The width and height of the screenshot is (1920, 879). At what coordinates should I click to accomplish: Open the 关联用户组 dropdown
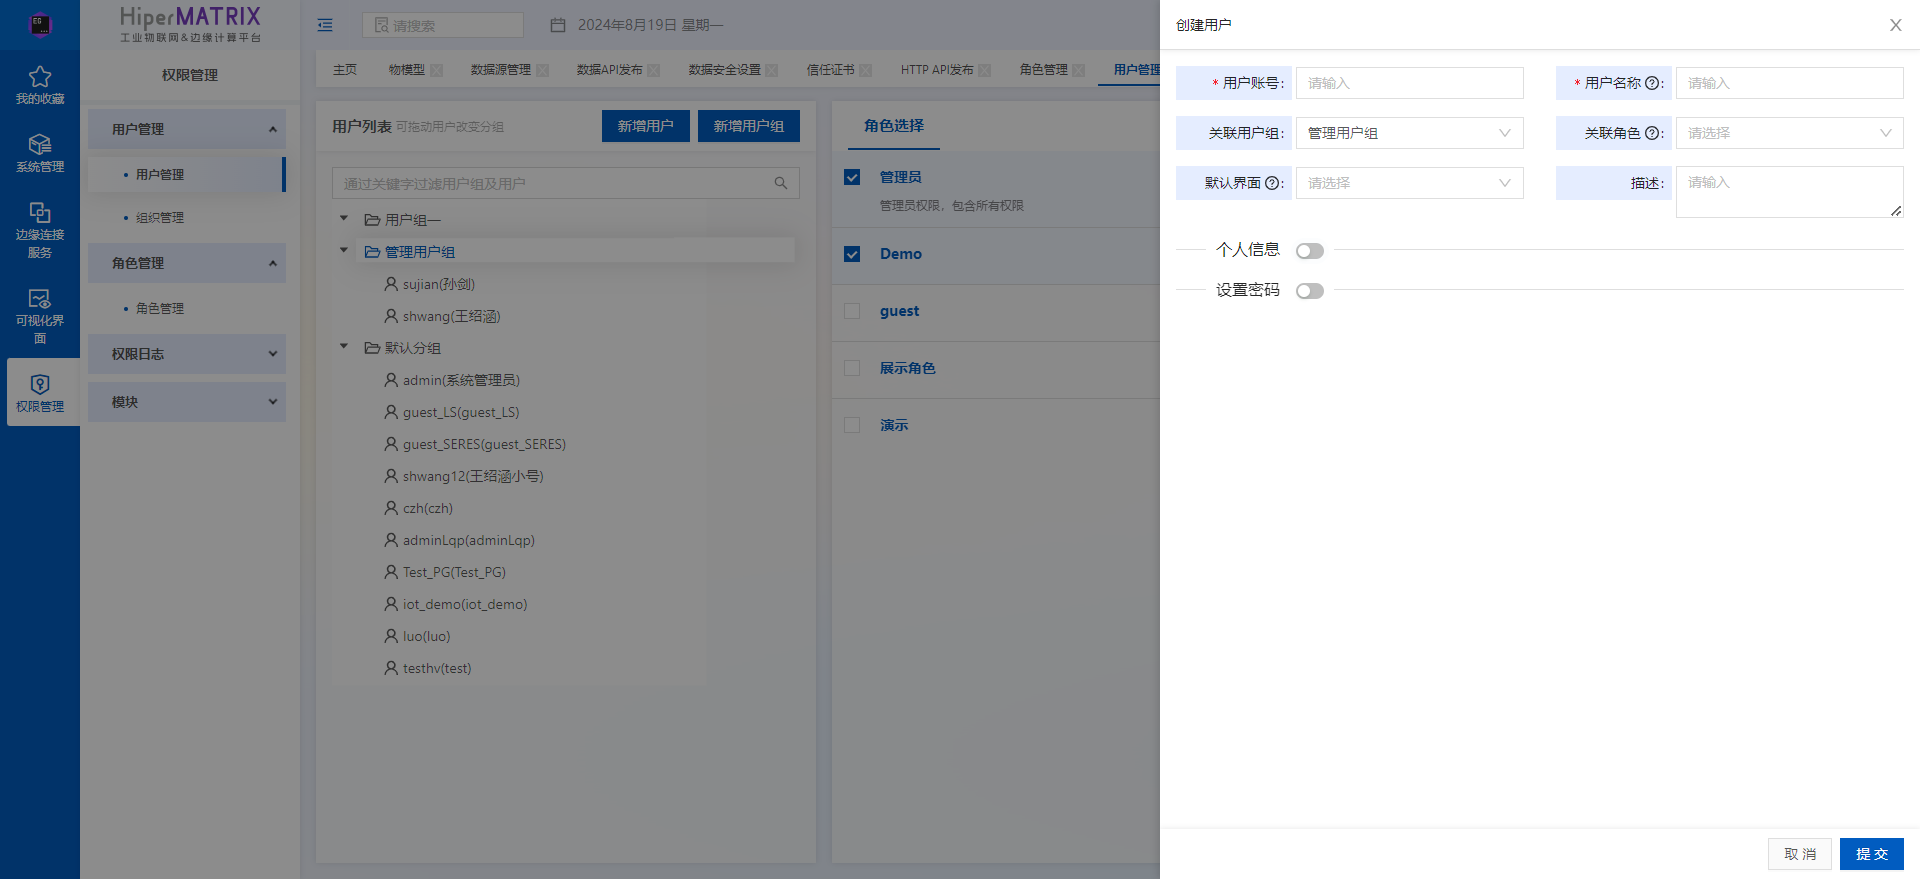click(1410, 133)
